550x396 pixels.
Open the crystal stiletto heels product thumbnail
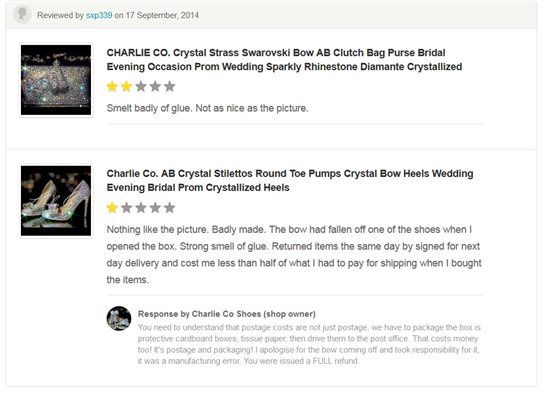56,201
